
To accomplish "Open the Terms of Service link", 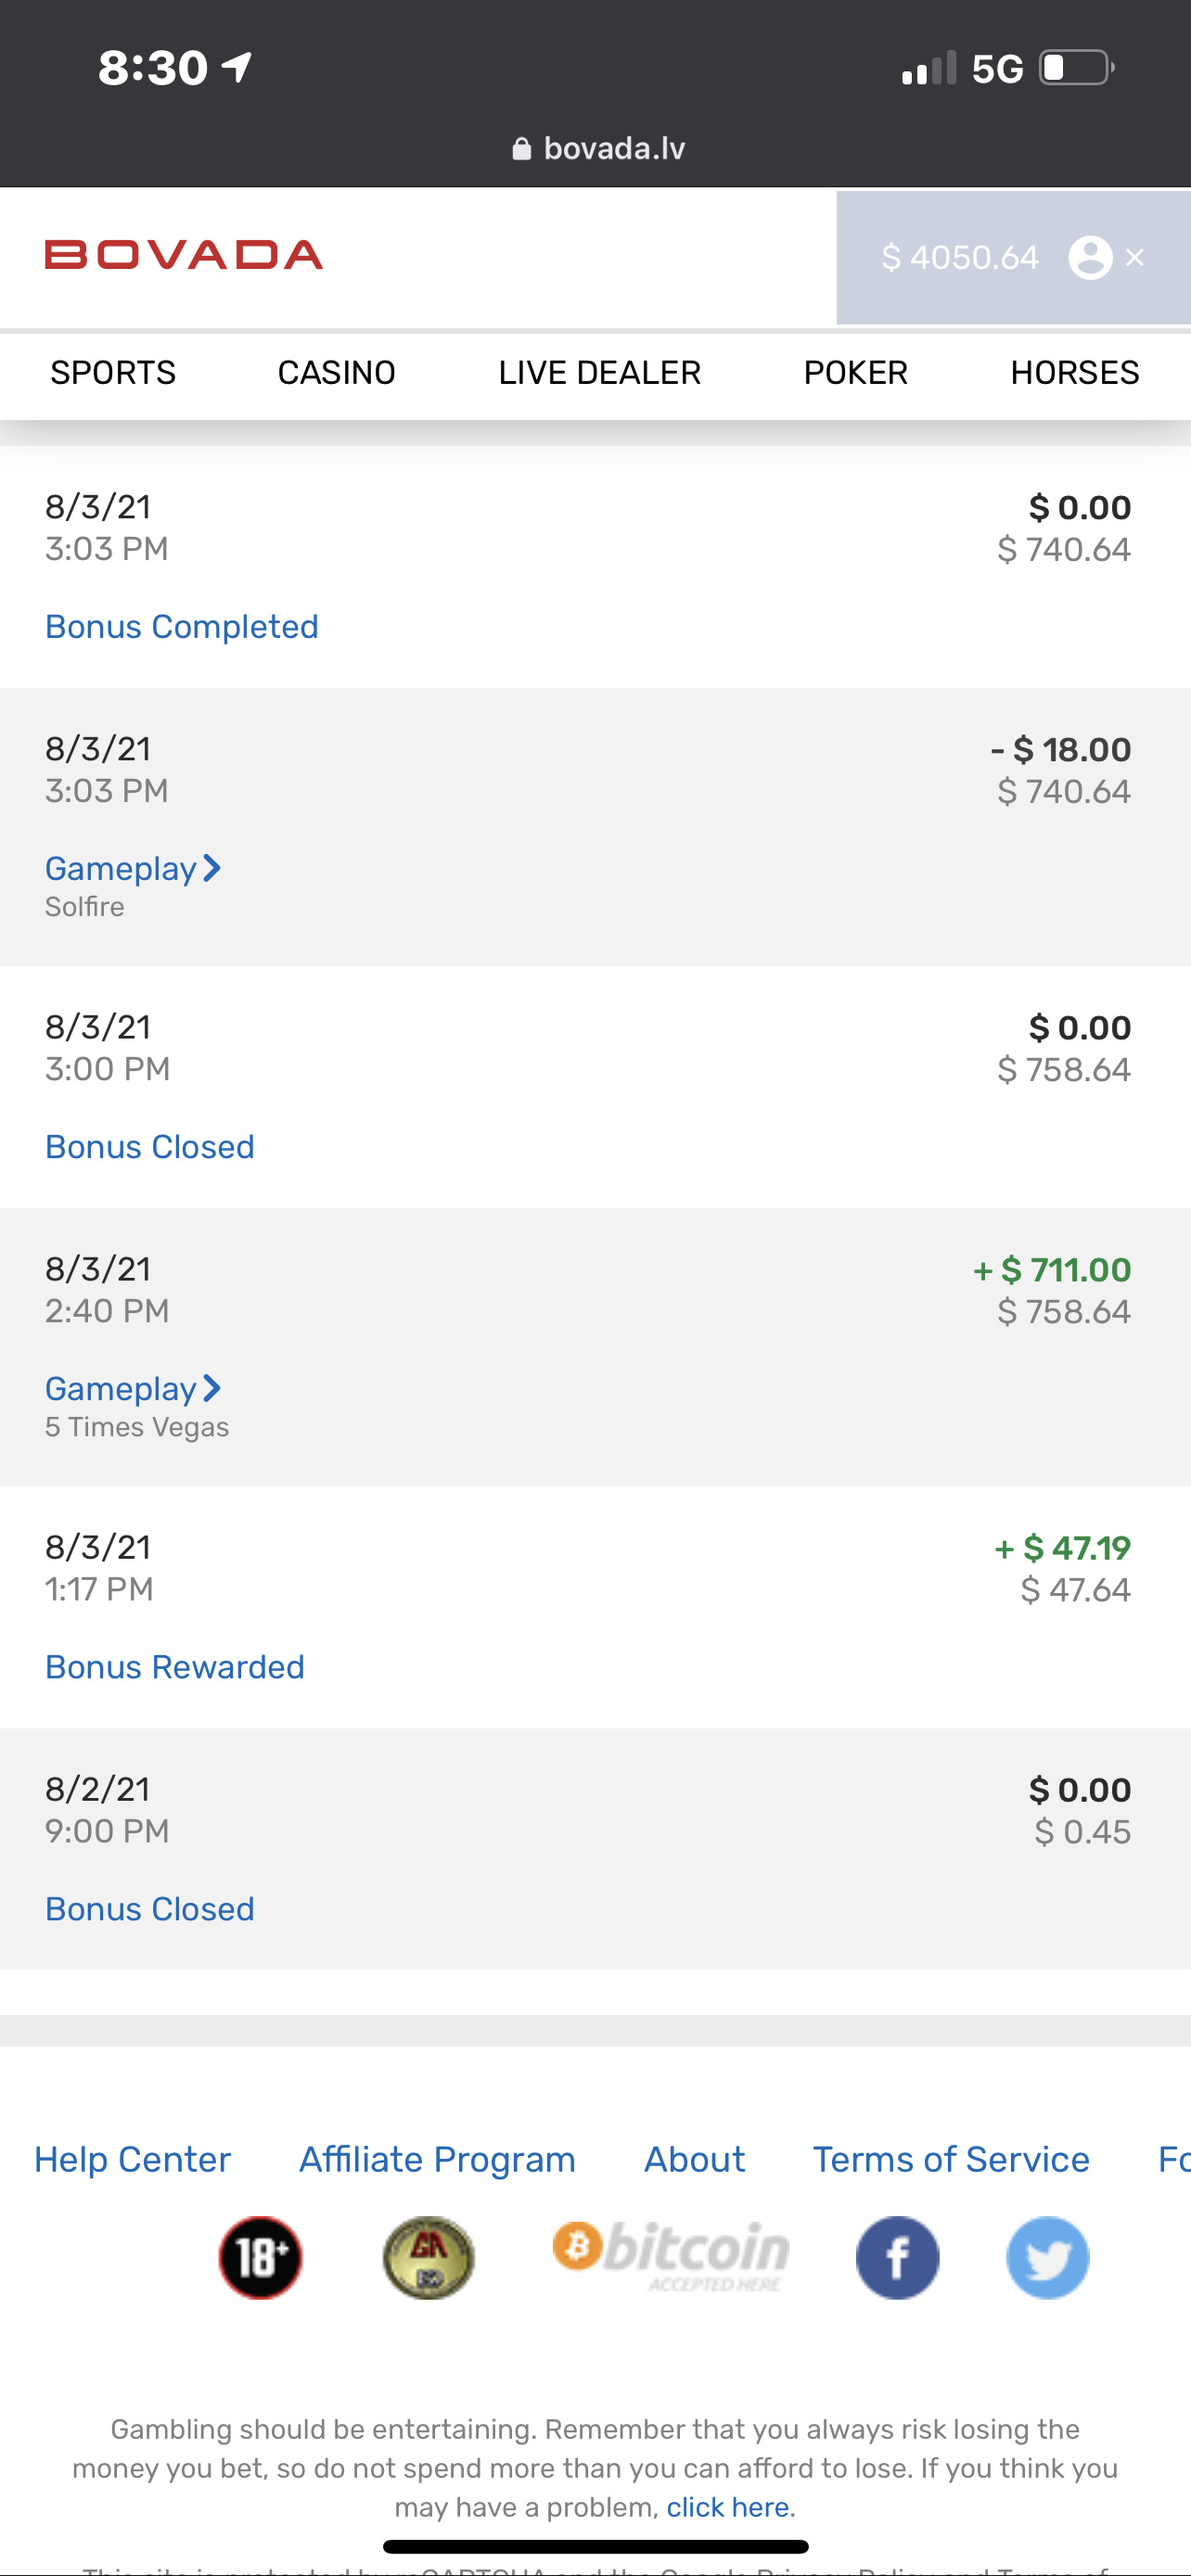I will coord(950,2159).
